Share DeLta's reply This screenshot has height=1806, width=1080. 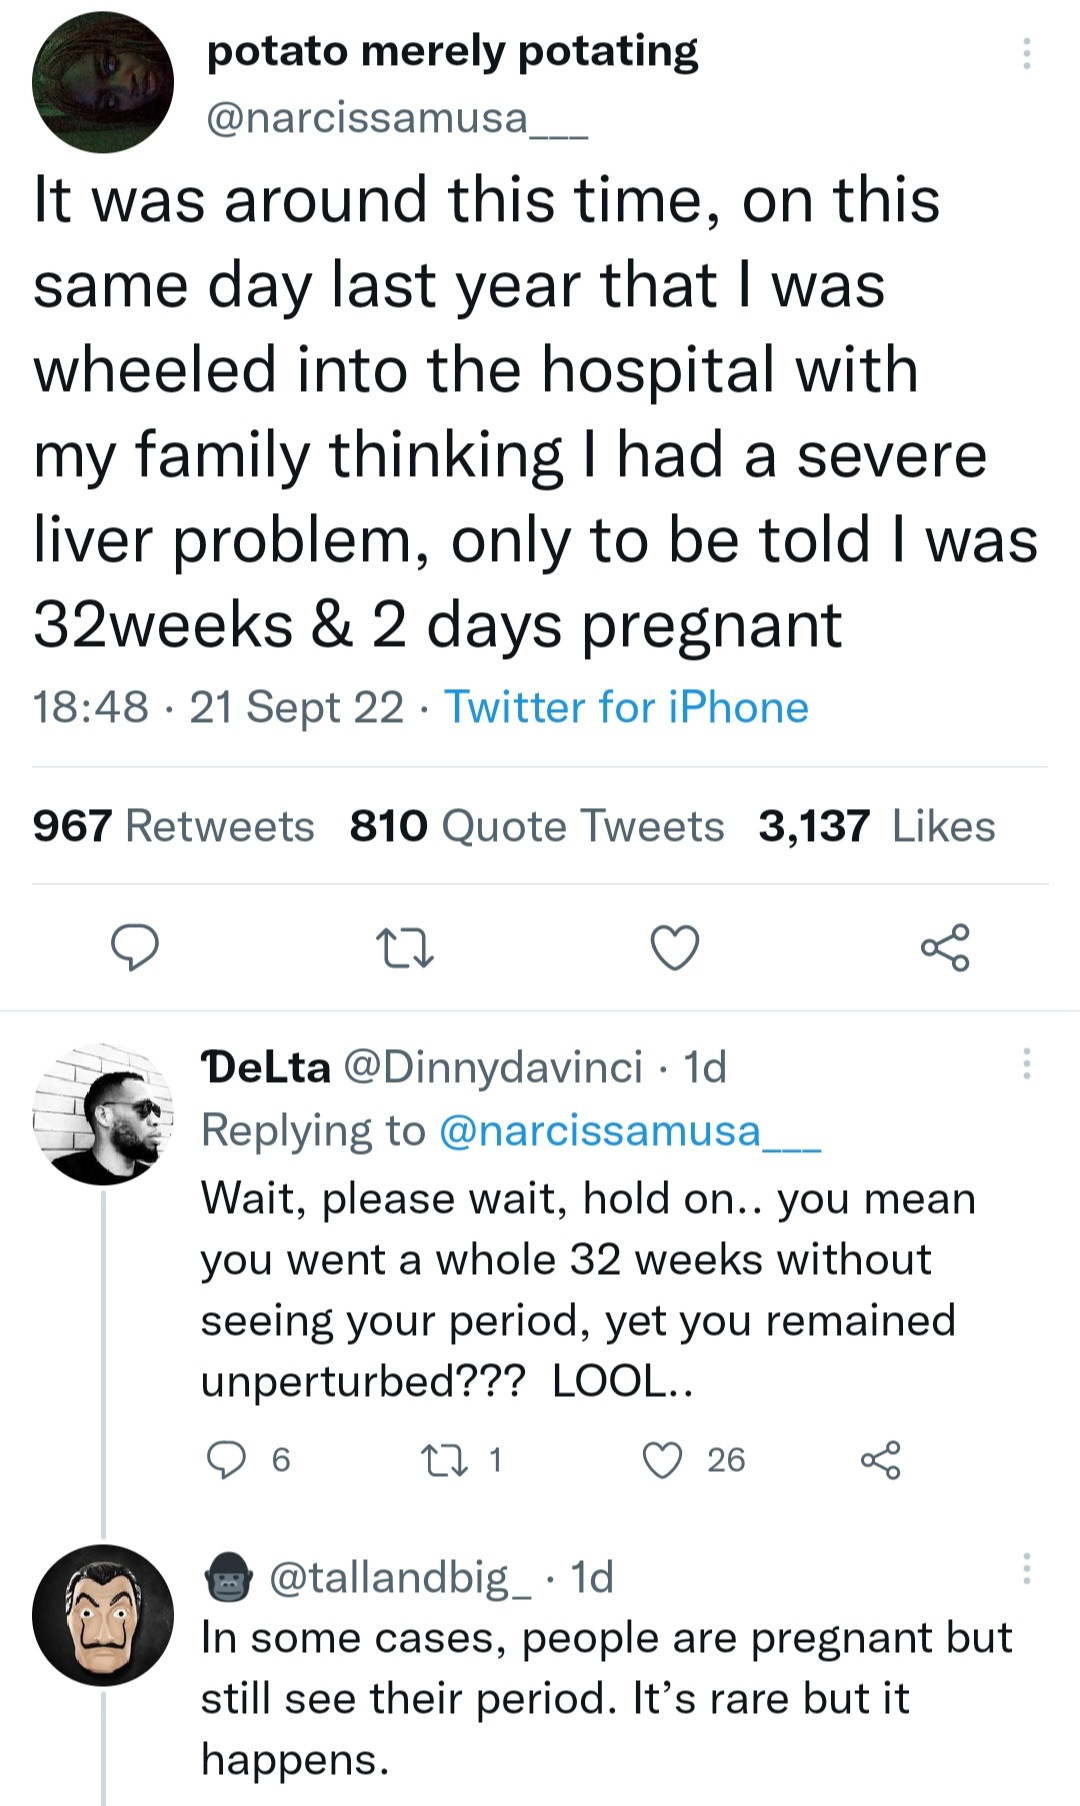[x=881, y=1460]
